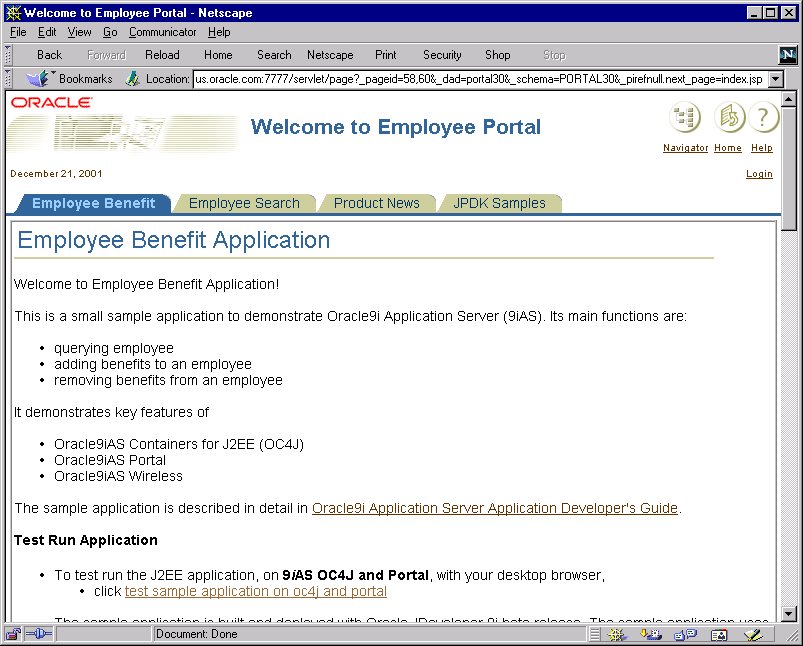
Task: Click the Home icon in portal header
Action: pos(729,117)
